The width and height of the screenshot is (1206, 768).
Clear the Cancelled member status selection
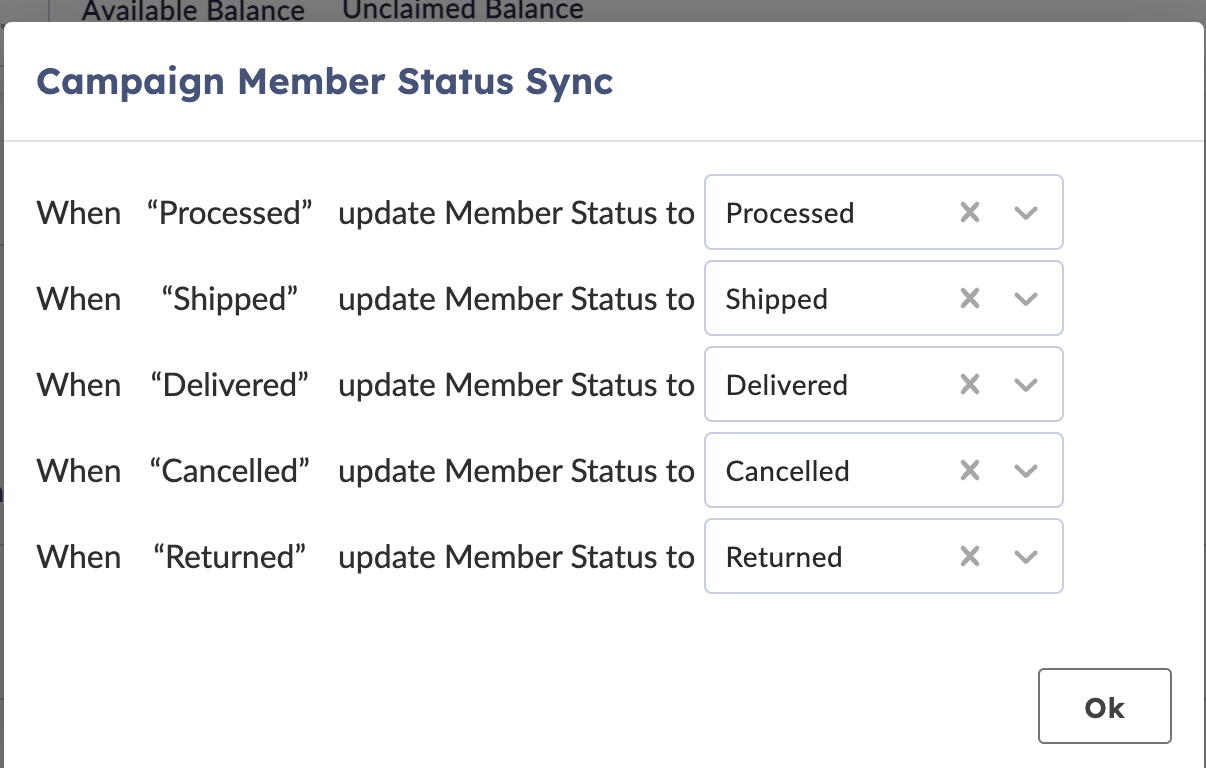click(969, 471)
